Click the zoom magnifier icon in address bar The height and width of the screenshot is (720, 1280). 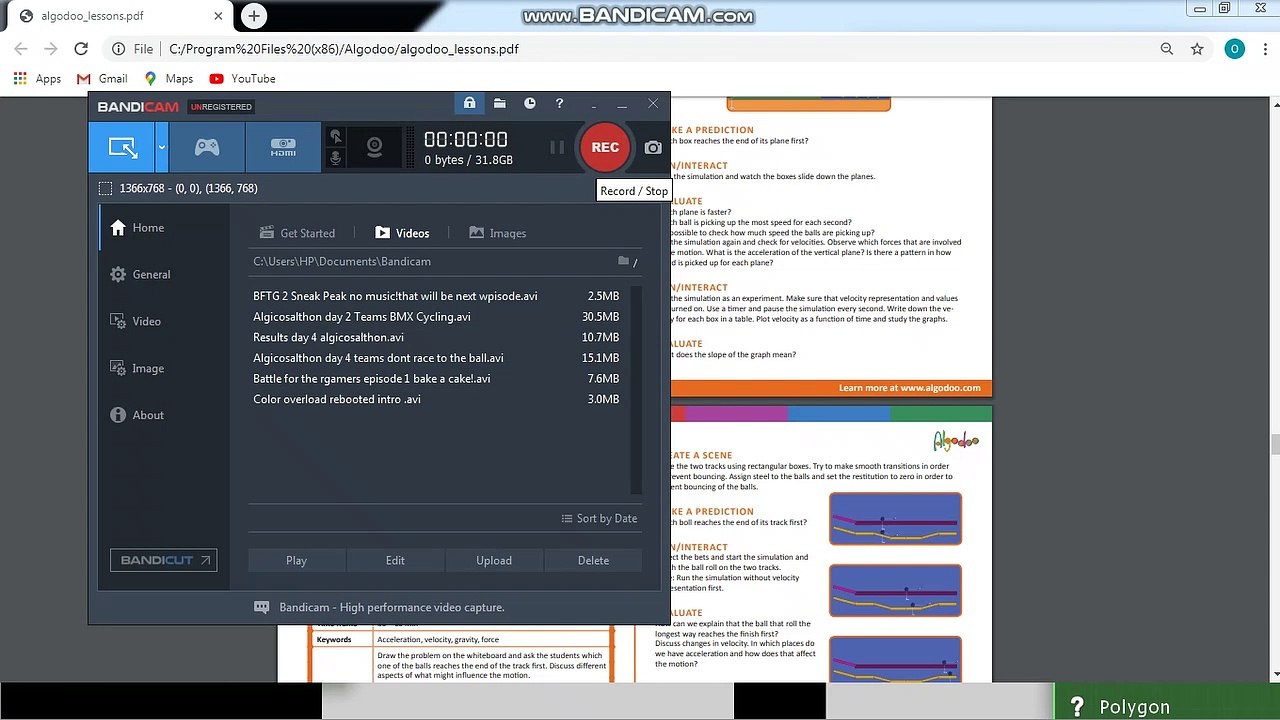[x=1167, y=49]
